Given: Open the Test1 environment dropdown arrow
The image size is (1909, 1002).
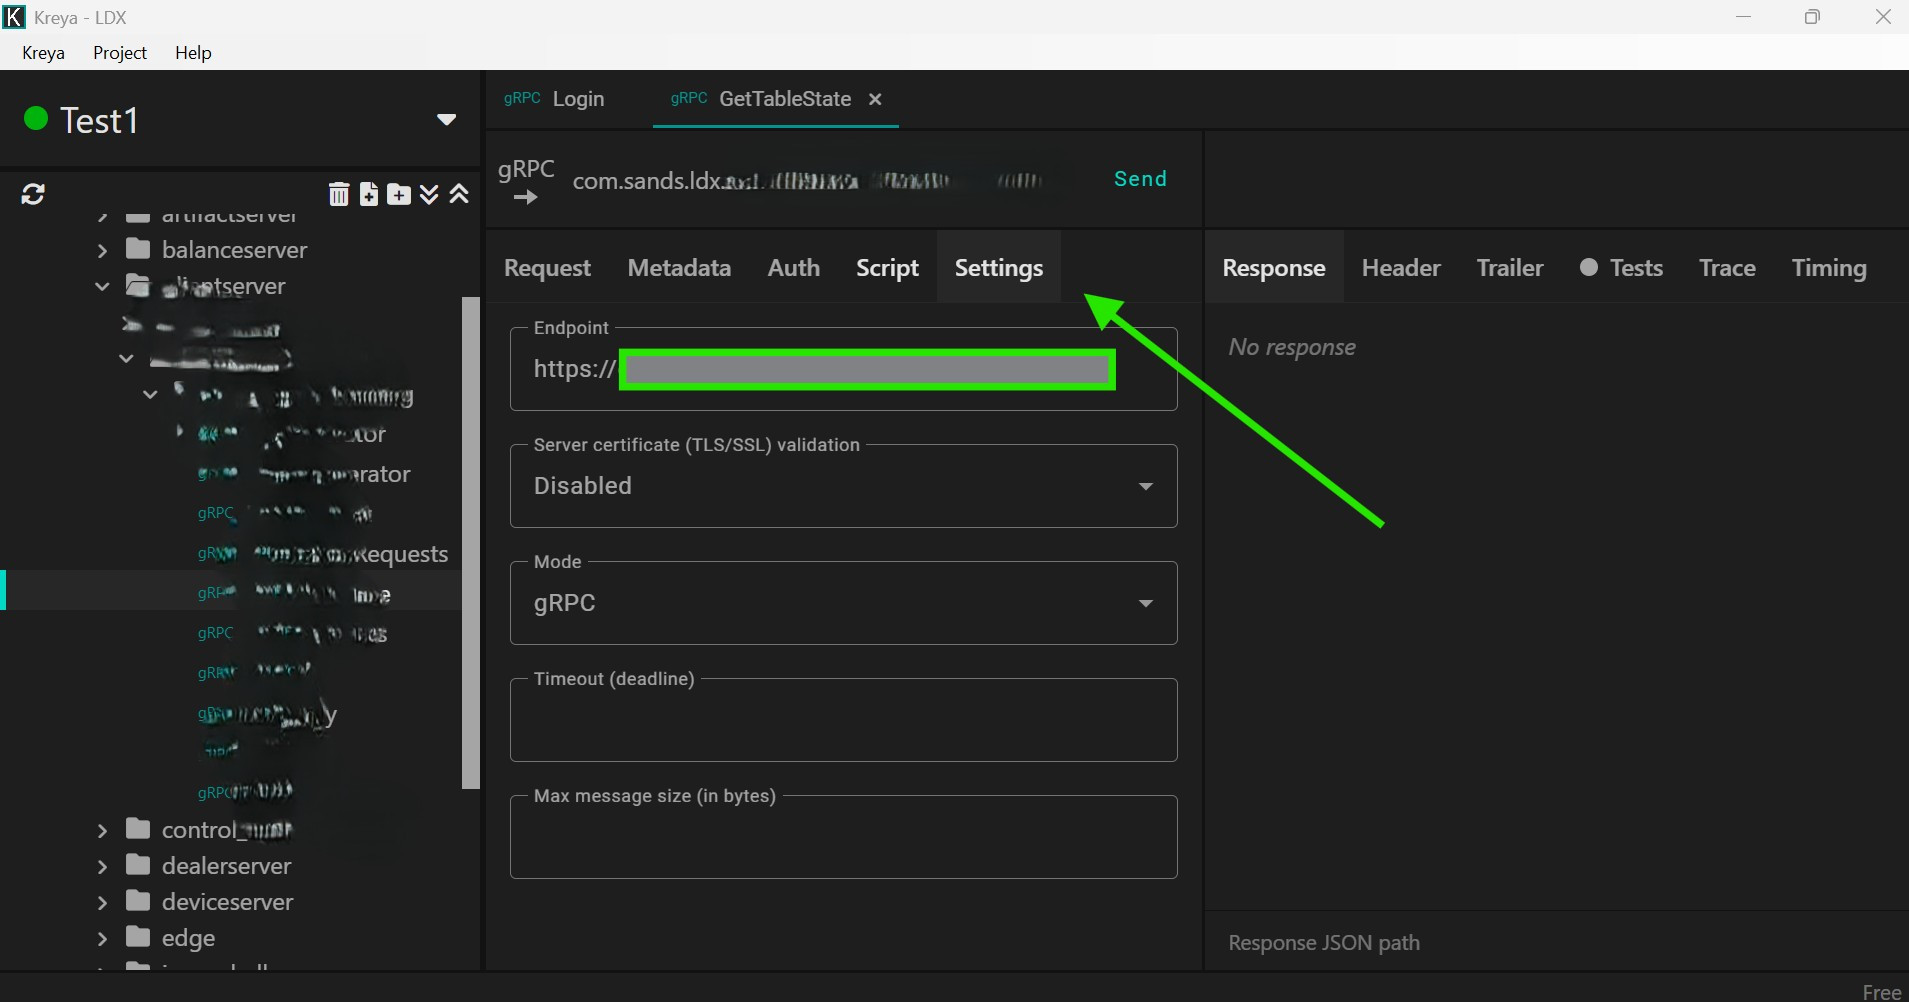Looking at the screenshot, I should [x=447, y=120].
